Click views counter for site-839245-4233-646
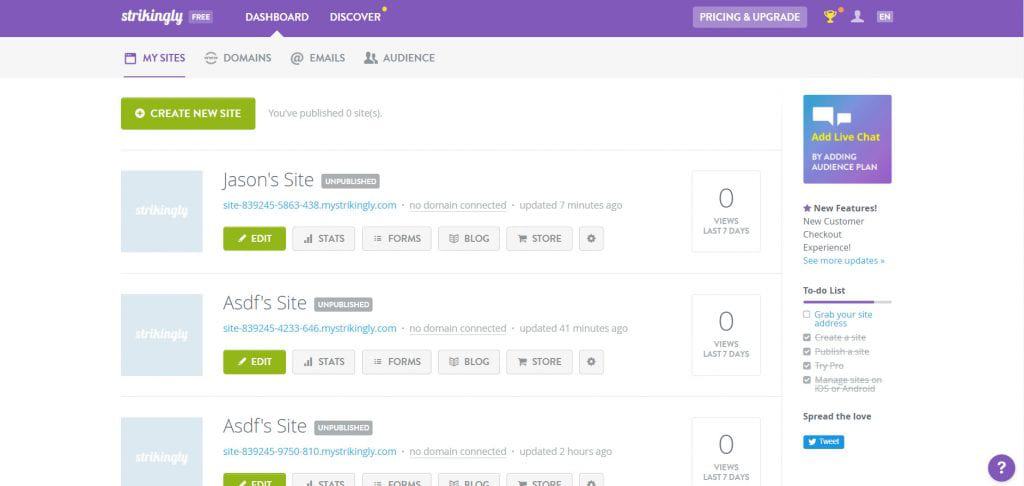1024x486 pixels. coord(726,334)
